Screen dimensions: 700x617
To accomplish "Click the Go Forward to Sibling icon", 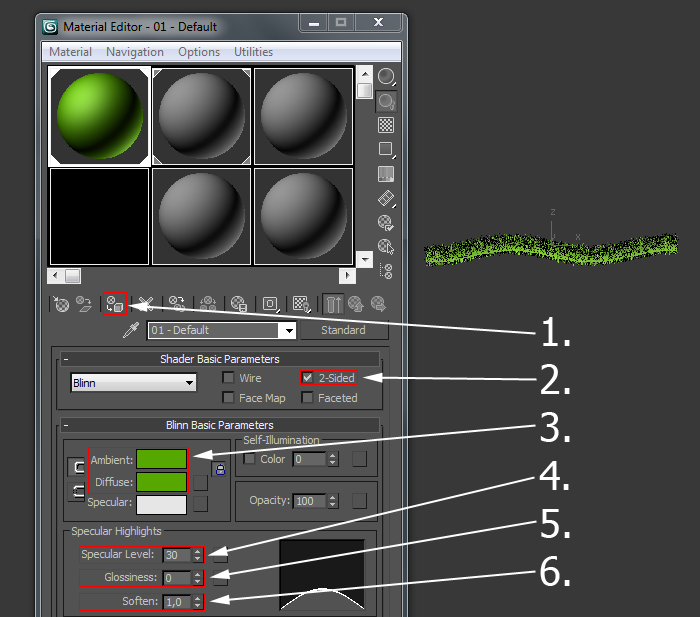I will (379, 304).
